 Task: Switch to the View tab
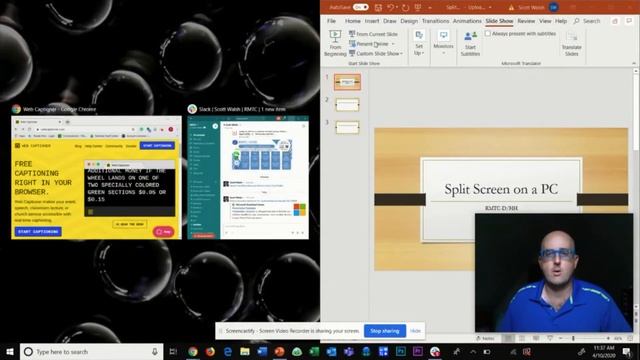coord(545,21)
